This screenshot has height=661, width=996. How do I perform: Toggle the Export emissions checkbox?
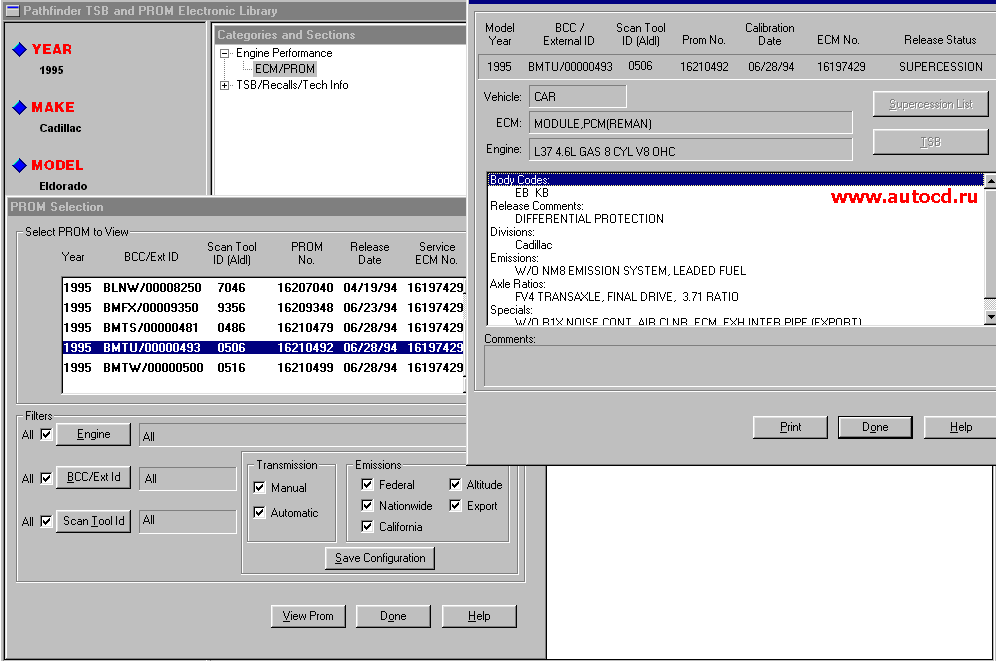tap(455, 505)
